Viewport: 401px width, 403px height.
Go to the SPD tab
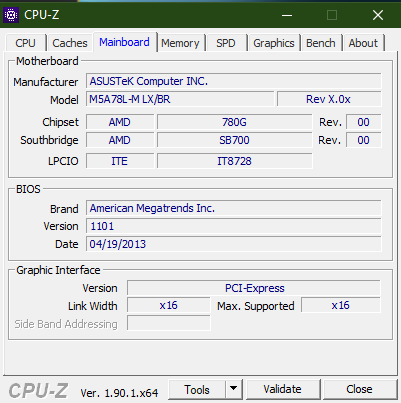(226, 43)
